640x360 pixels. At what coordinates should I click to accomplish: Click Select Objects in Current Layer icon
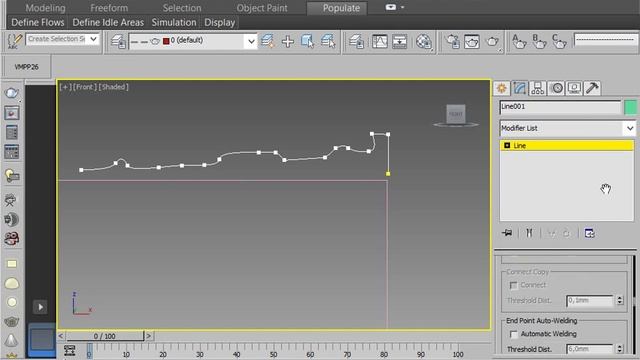click(x=307, y=41)
